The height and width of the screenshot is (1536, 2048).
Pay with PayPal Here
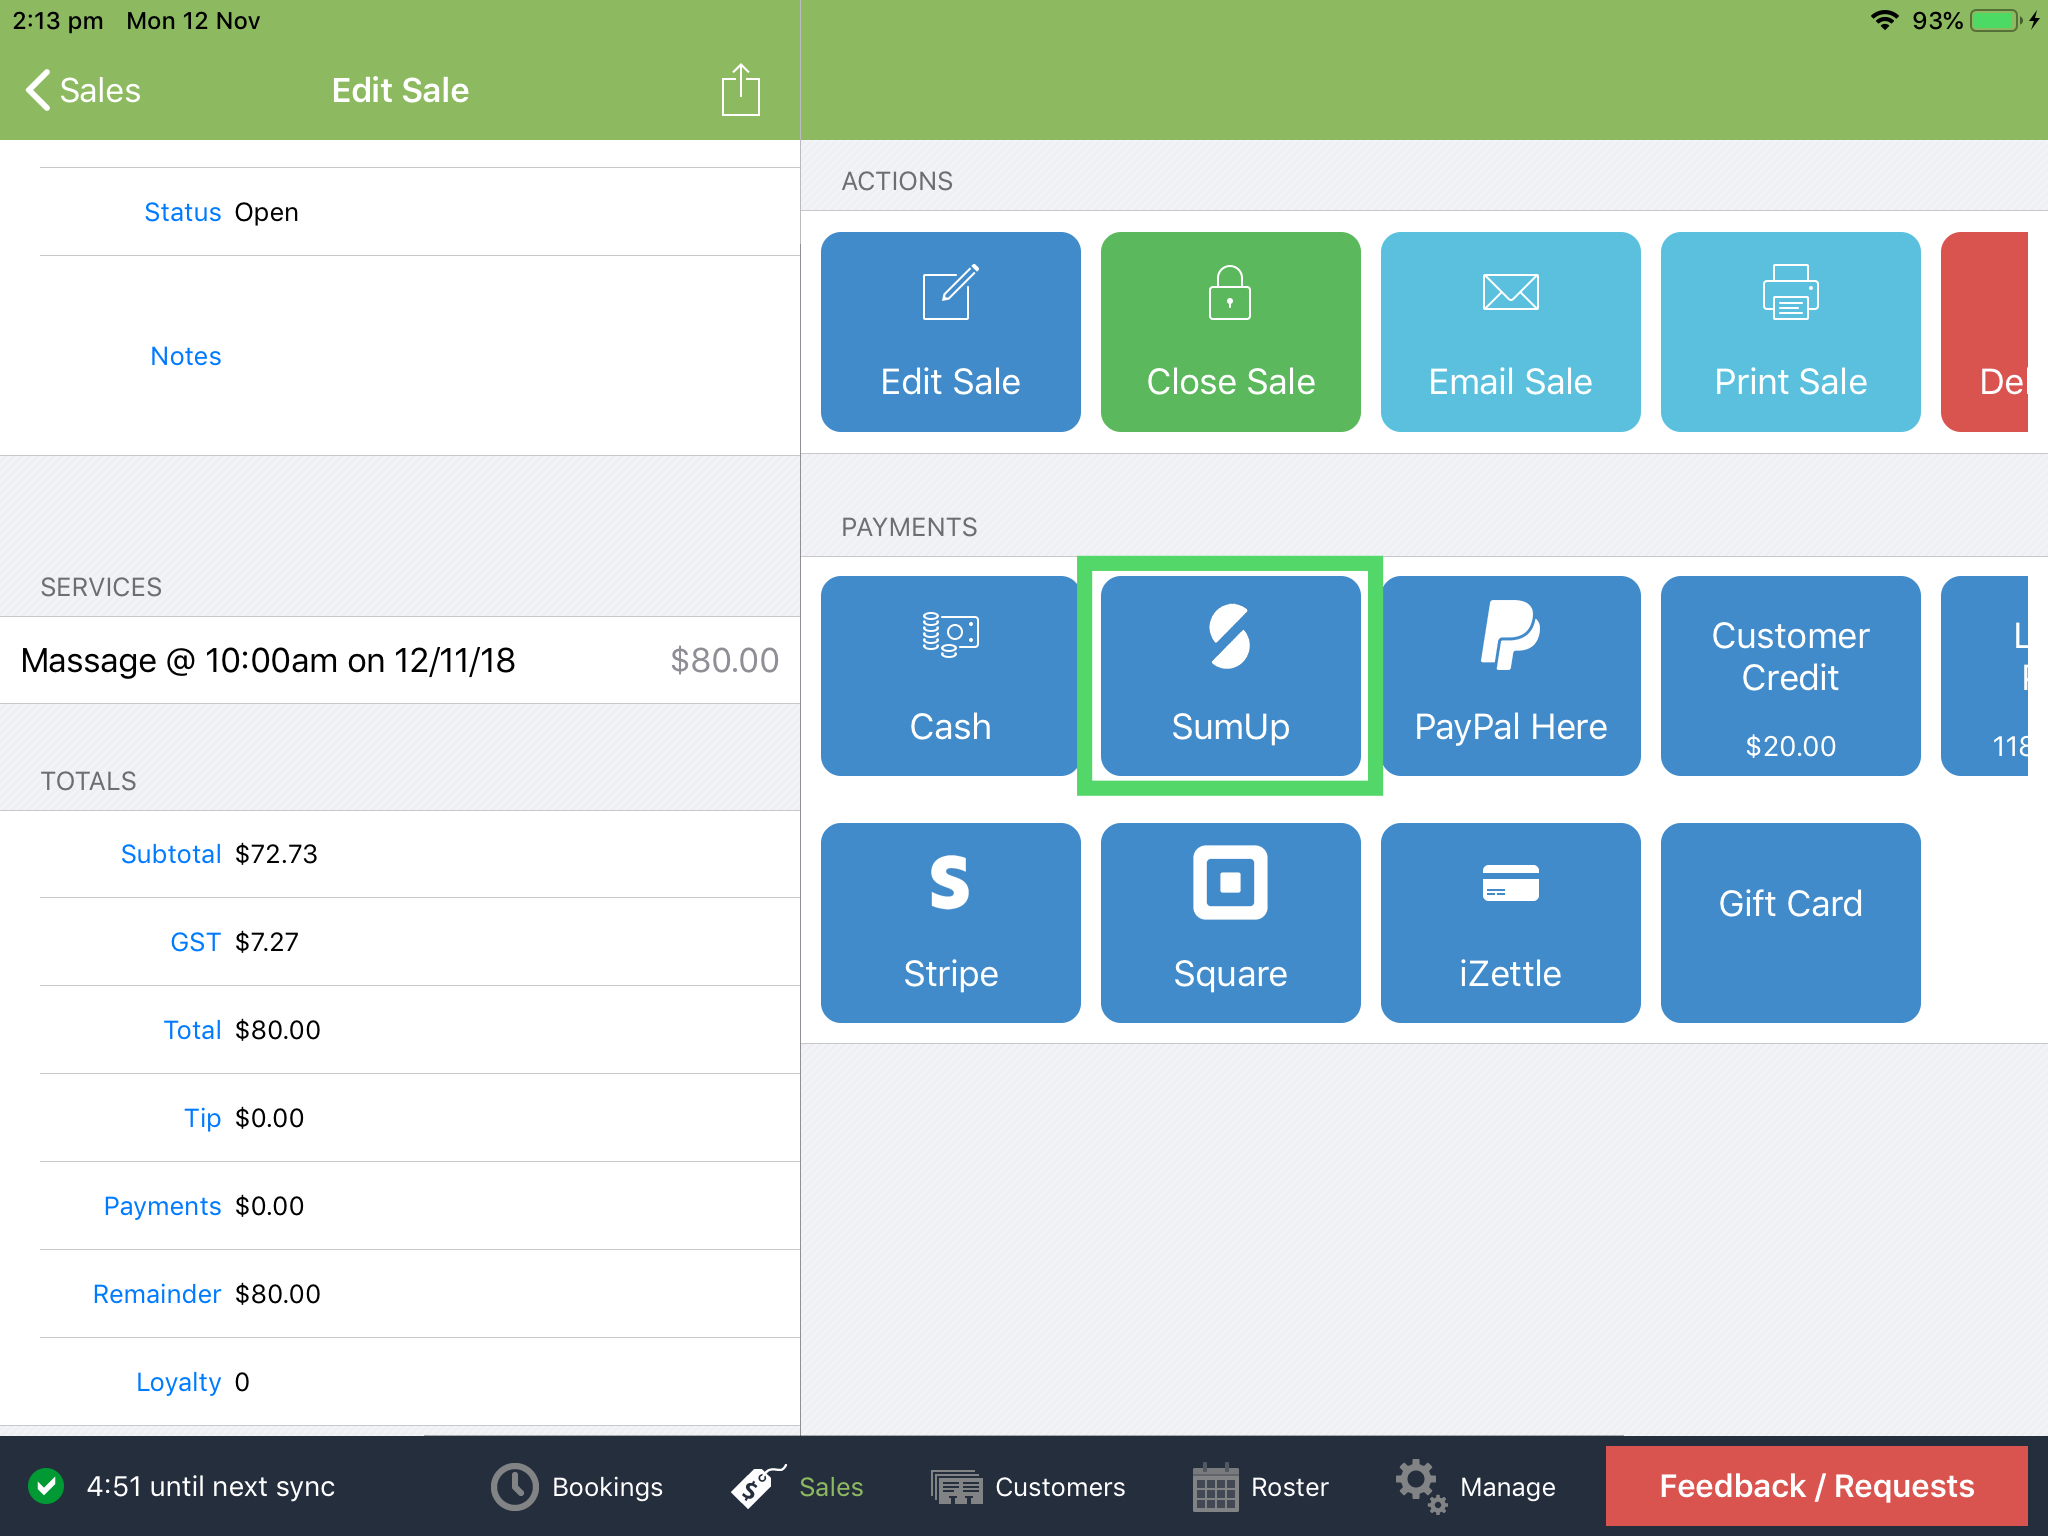(1510, 676)
